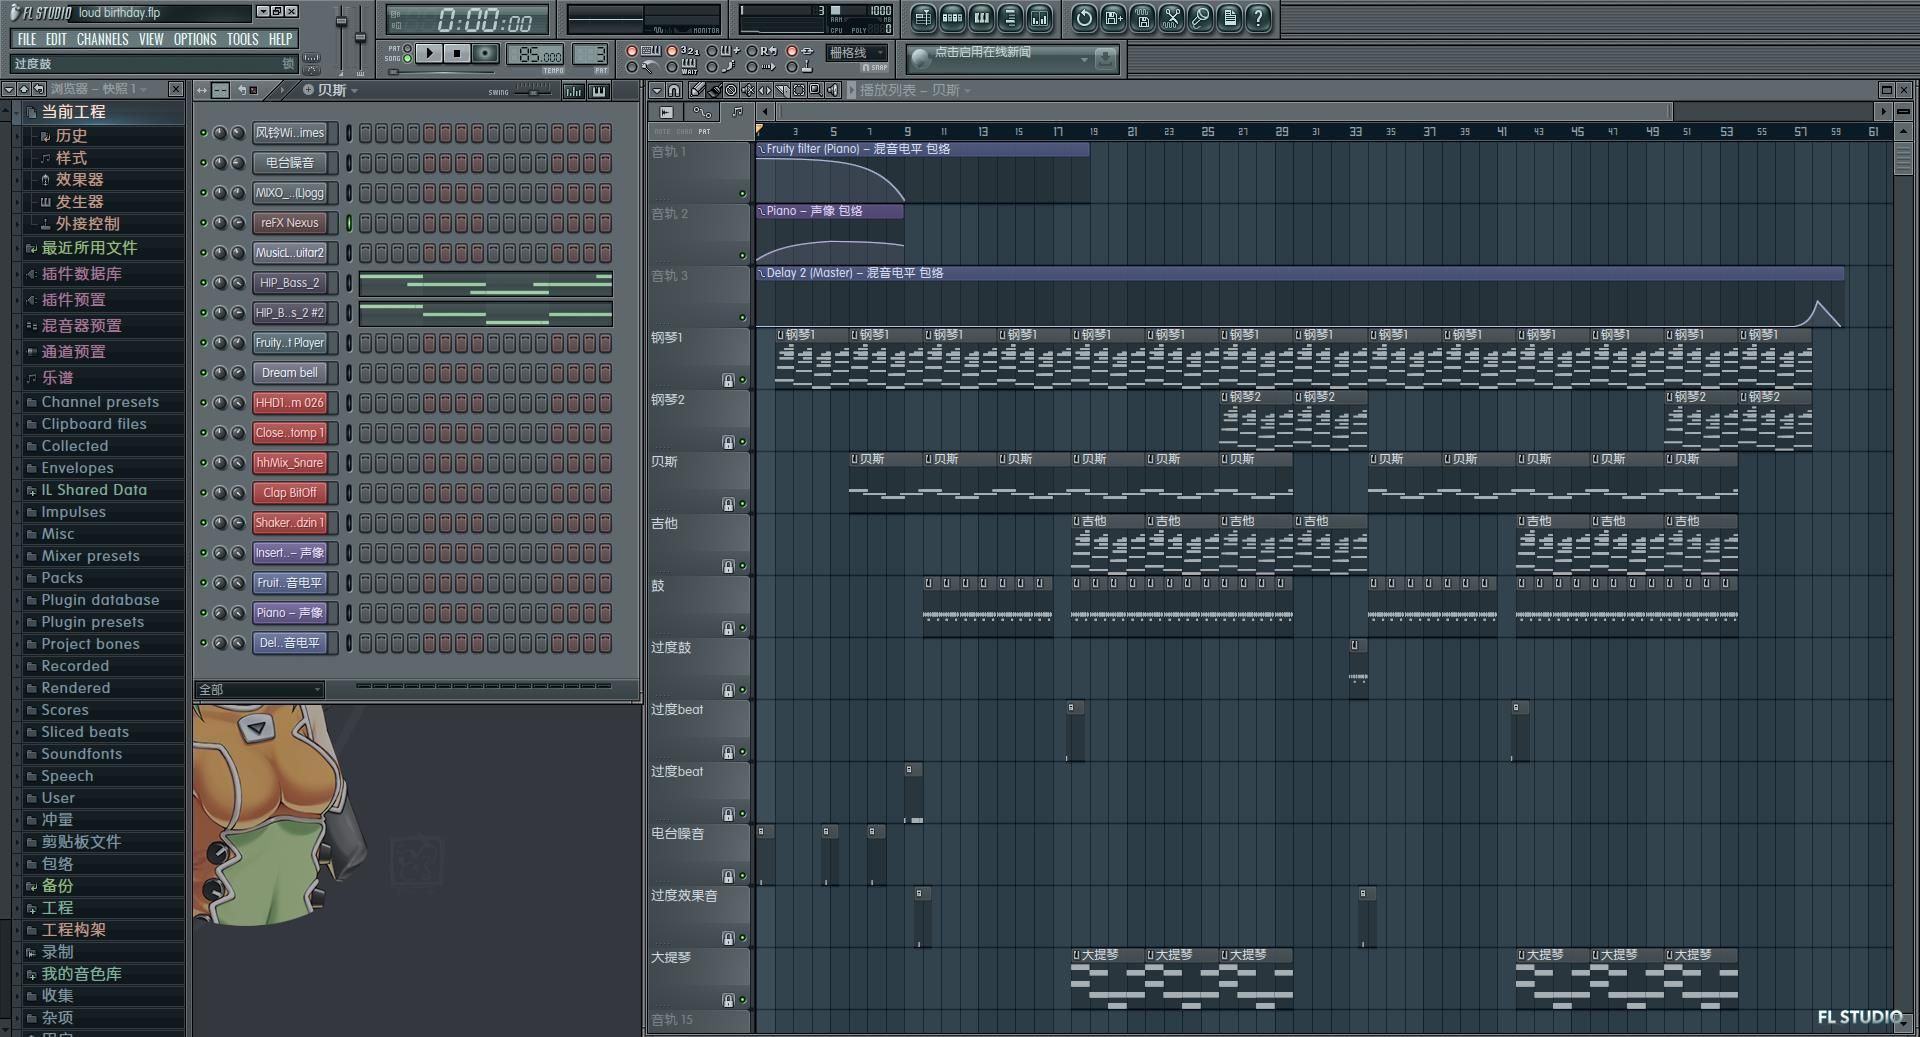This screenshot has width=1920, height=1037.
Task: Select PAT playback mode
Action: (x=407, y=48)
